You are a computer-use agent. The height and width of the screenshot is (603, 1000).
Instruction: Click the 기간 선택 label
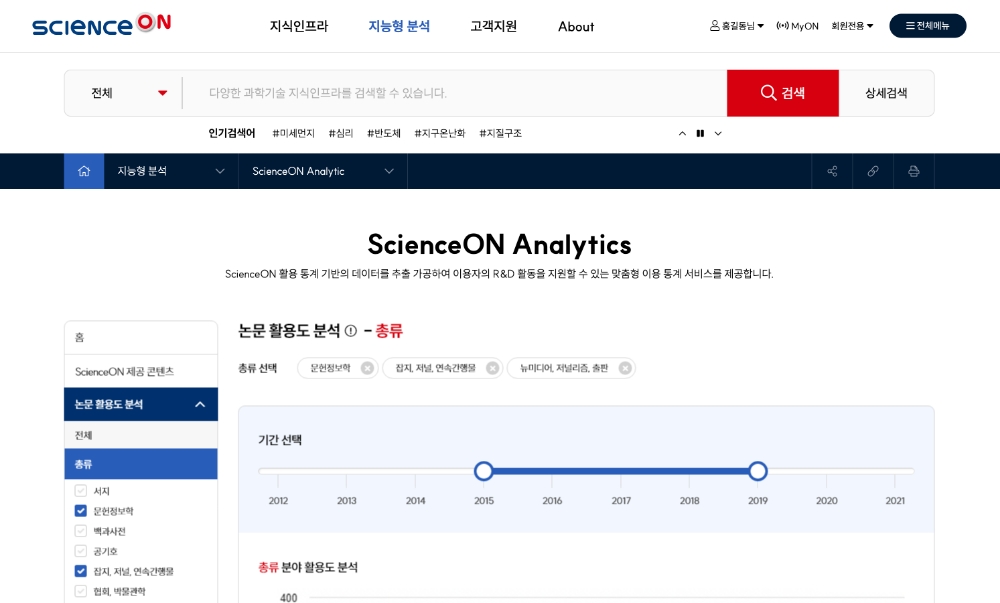pos(280,440)
